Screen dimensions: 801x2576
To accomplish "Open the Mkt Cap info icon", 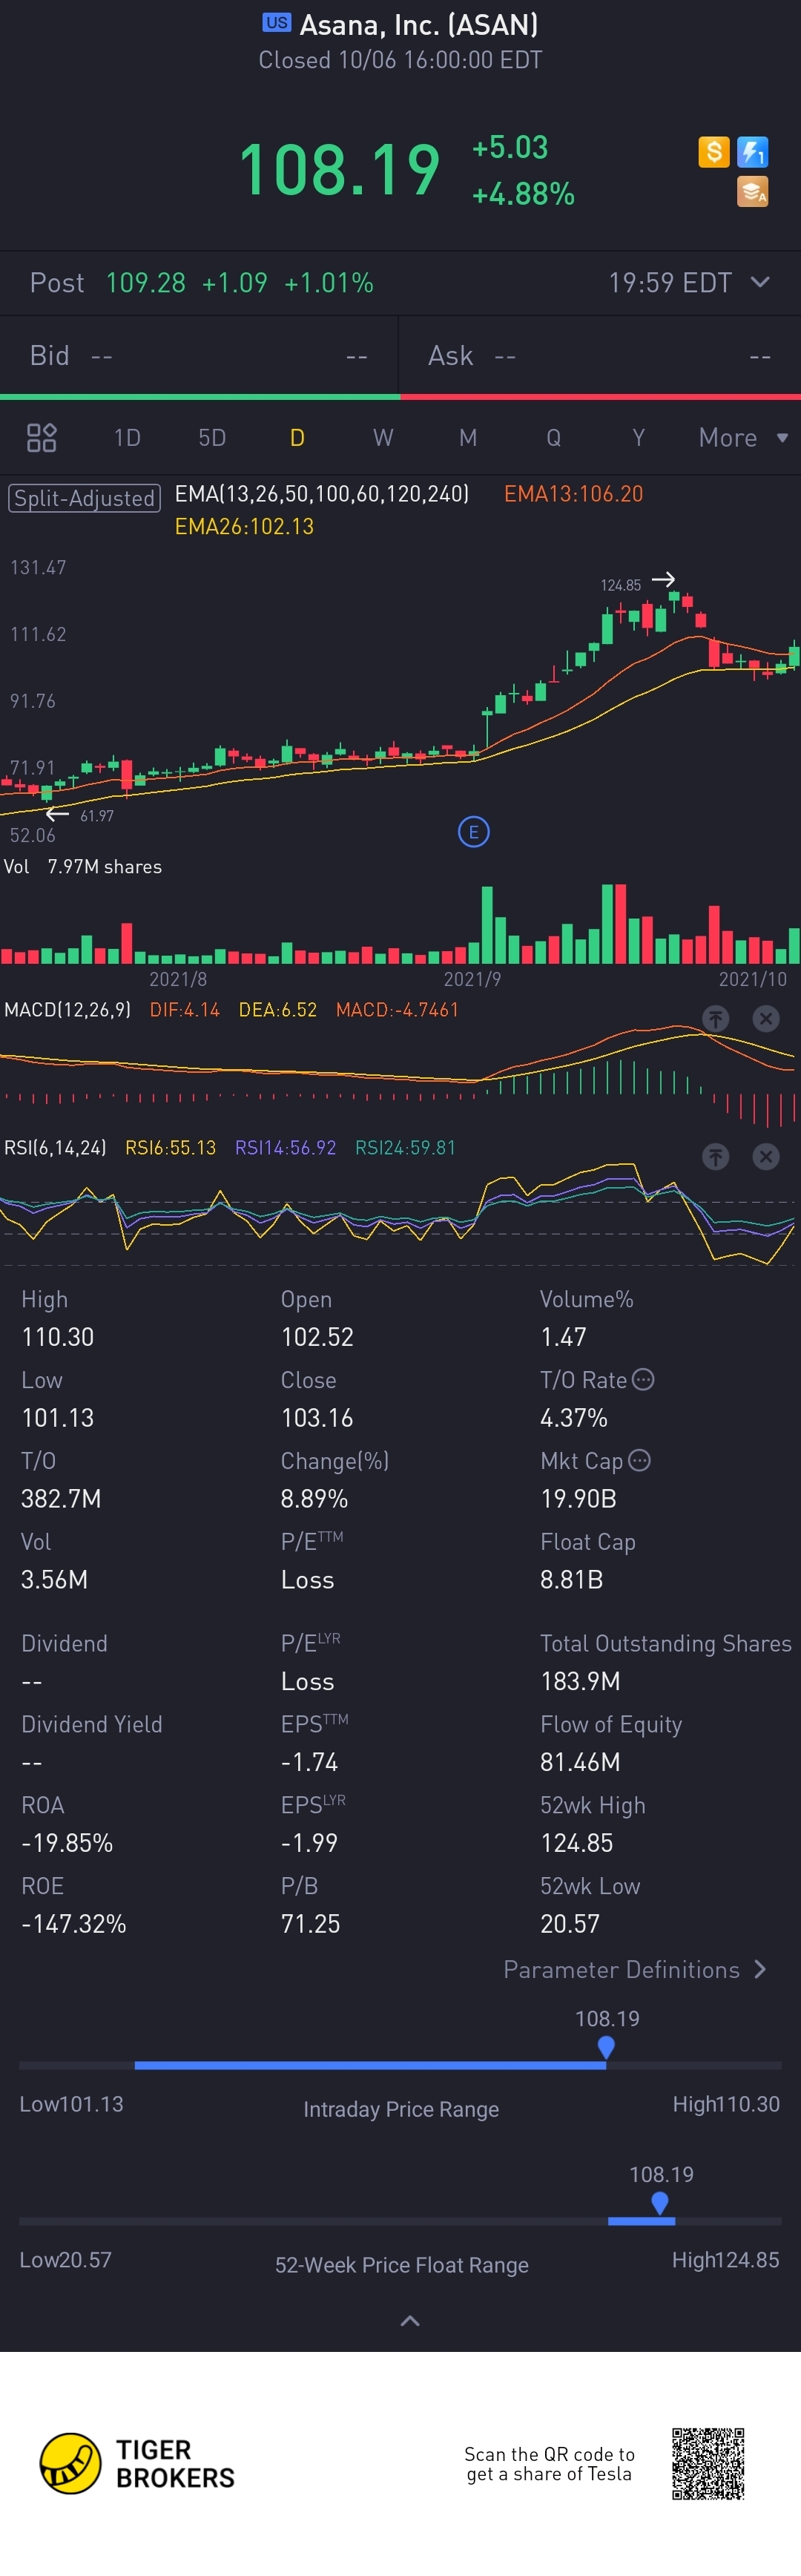I will click(x=639, y=1460).
